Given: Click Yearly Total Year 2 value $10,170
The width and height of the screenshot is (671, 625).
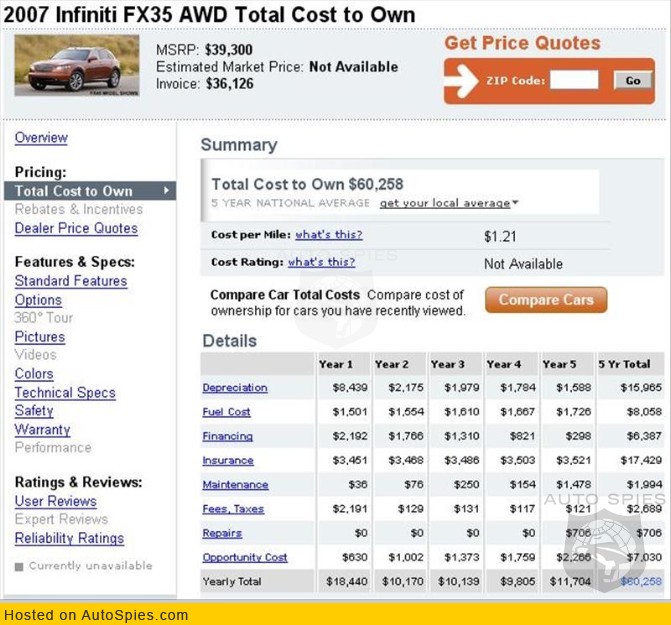Looking at the screenshot, I should pyautogui.click(x=403, y=581).
